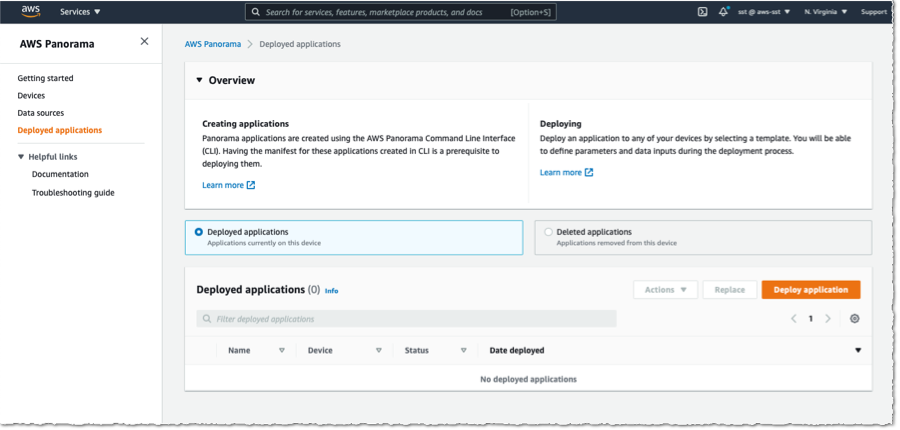Sort by Date deployed column arrow

coord(858,350)
